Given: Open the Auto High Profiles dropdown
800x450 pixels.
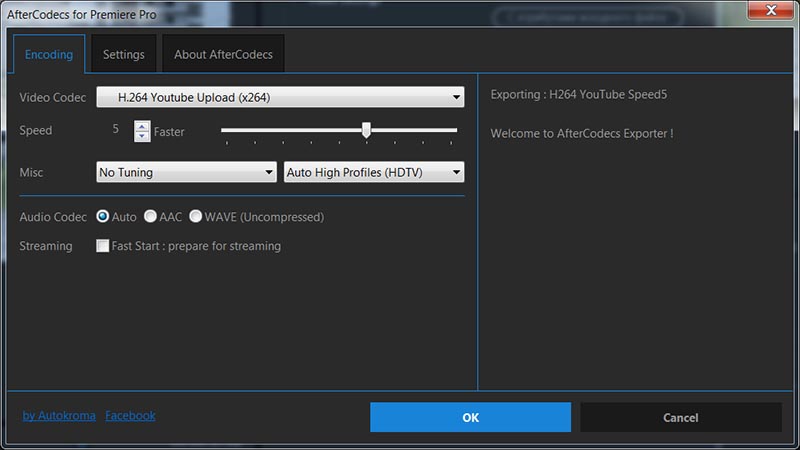Looking at the screenshot, I should [373, 172].
